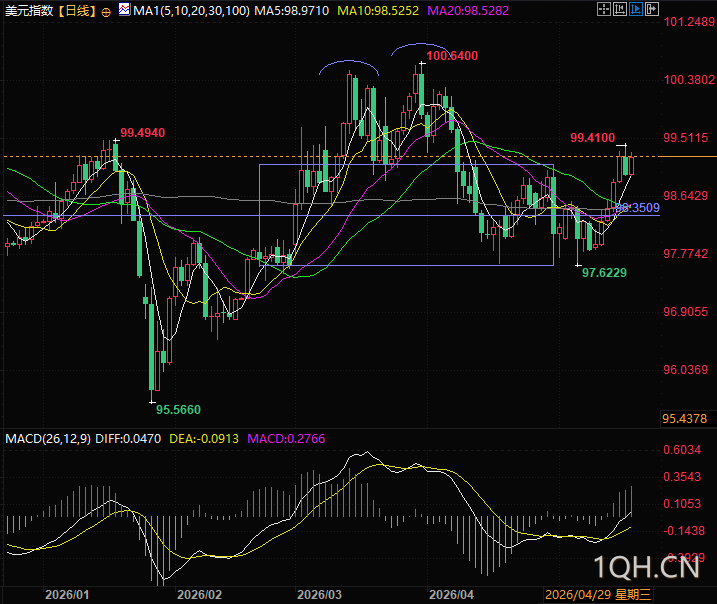Click the MACD(26,12,9) indicator label
The width and height of the screenshot is (717, 604).
pyautogui.click(x=48, y=439)
